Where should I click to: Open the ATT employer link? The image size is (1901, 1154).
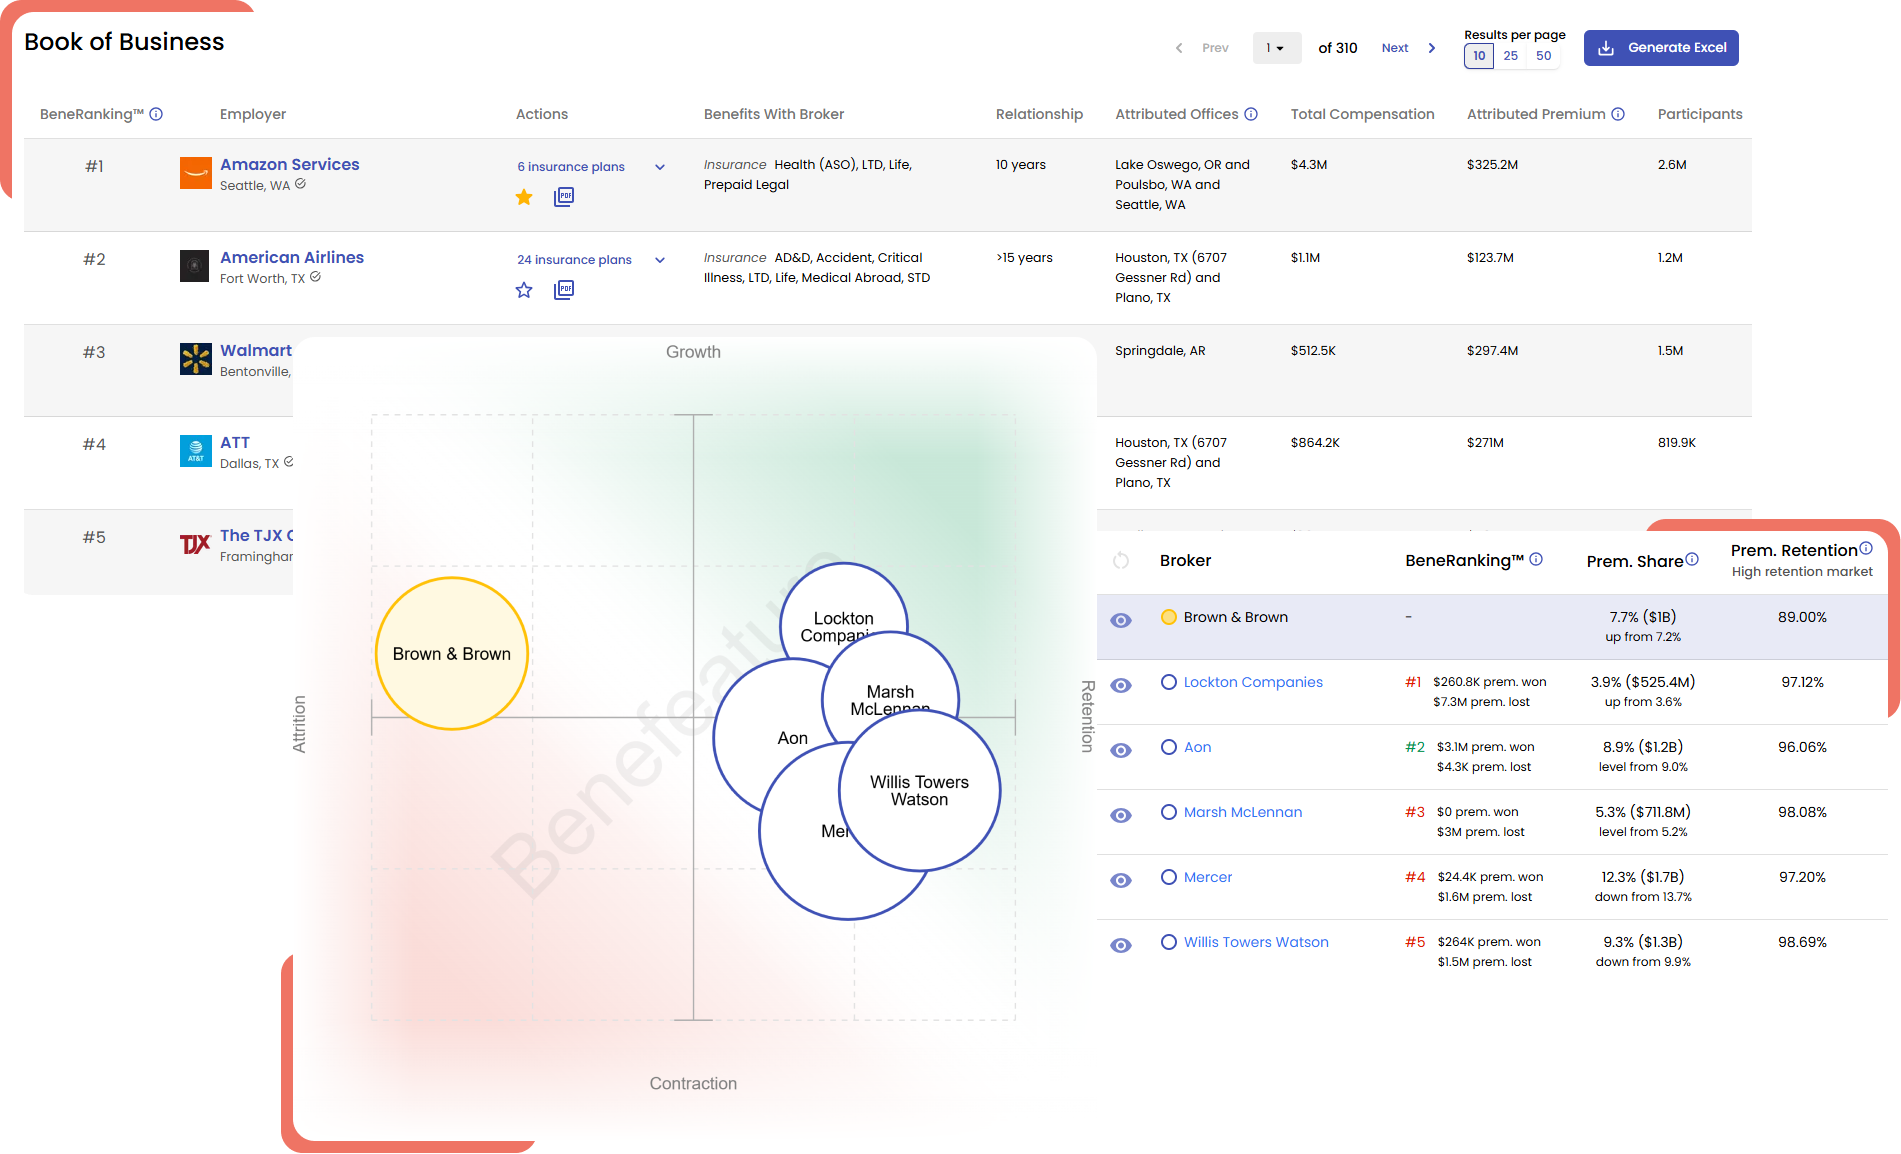(x=235, y=442)
